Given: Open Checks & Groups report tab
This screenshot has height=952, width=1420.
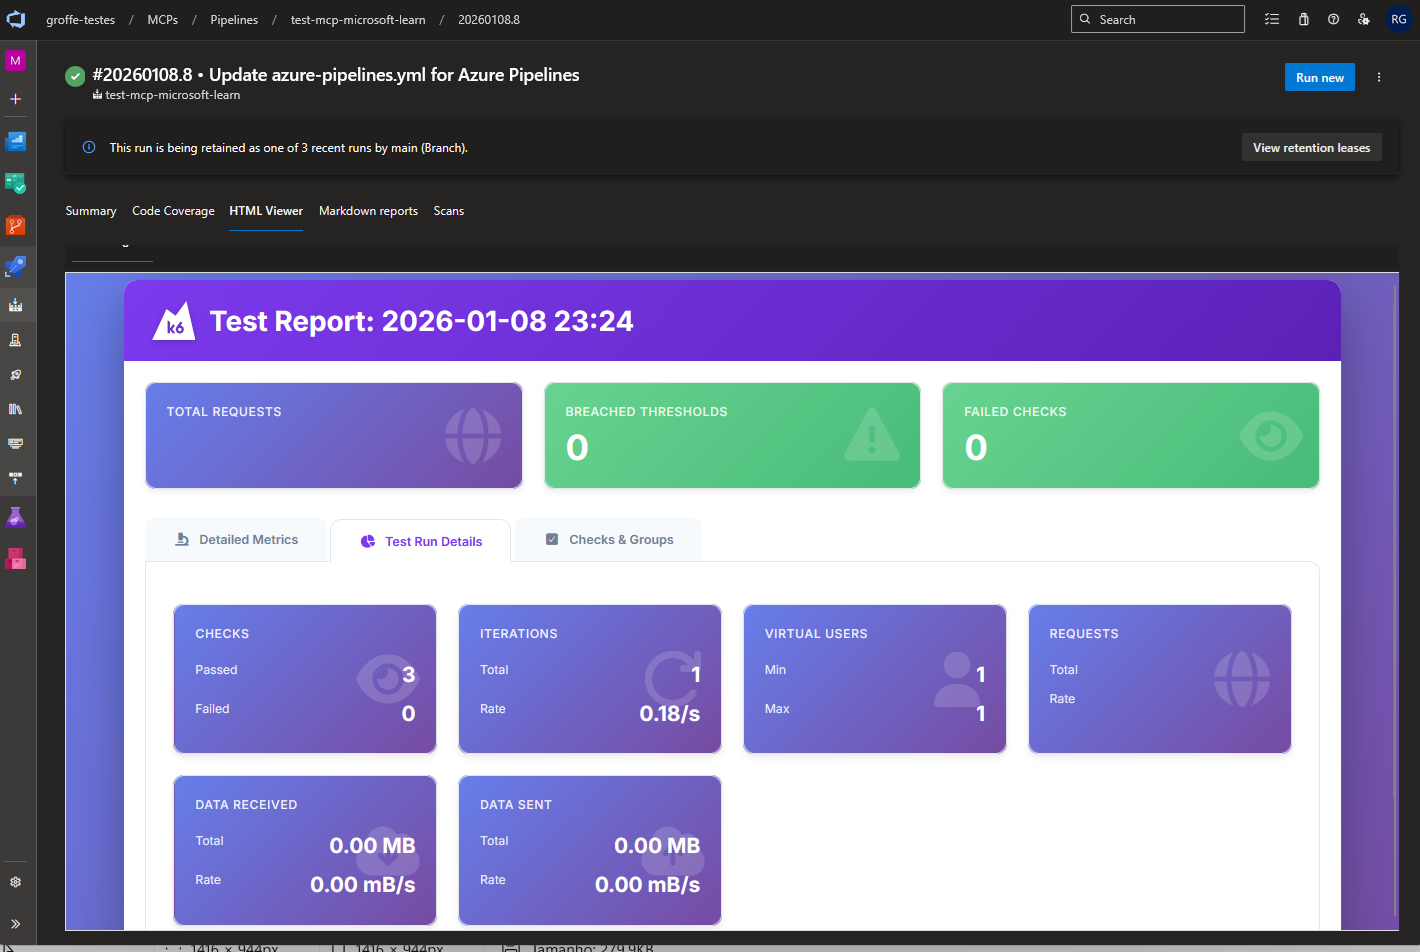Looking at the screenshot, I should click(609, 540).
